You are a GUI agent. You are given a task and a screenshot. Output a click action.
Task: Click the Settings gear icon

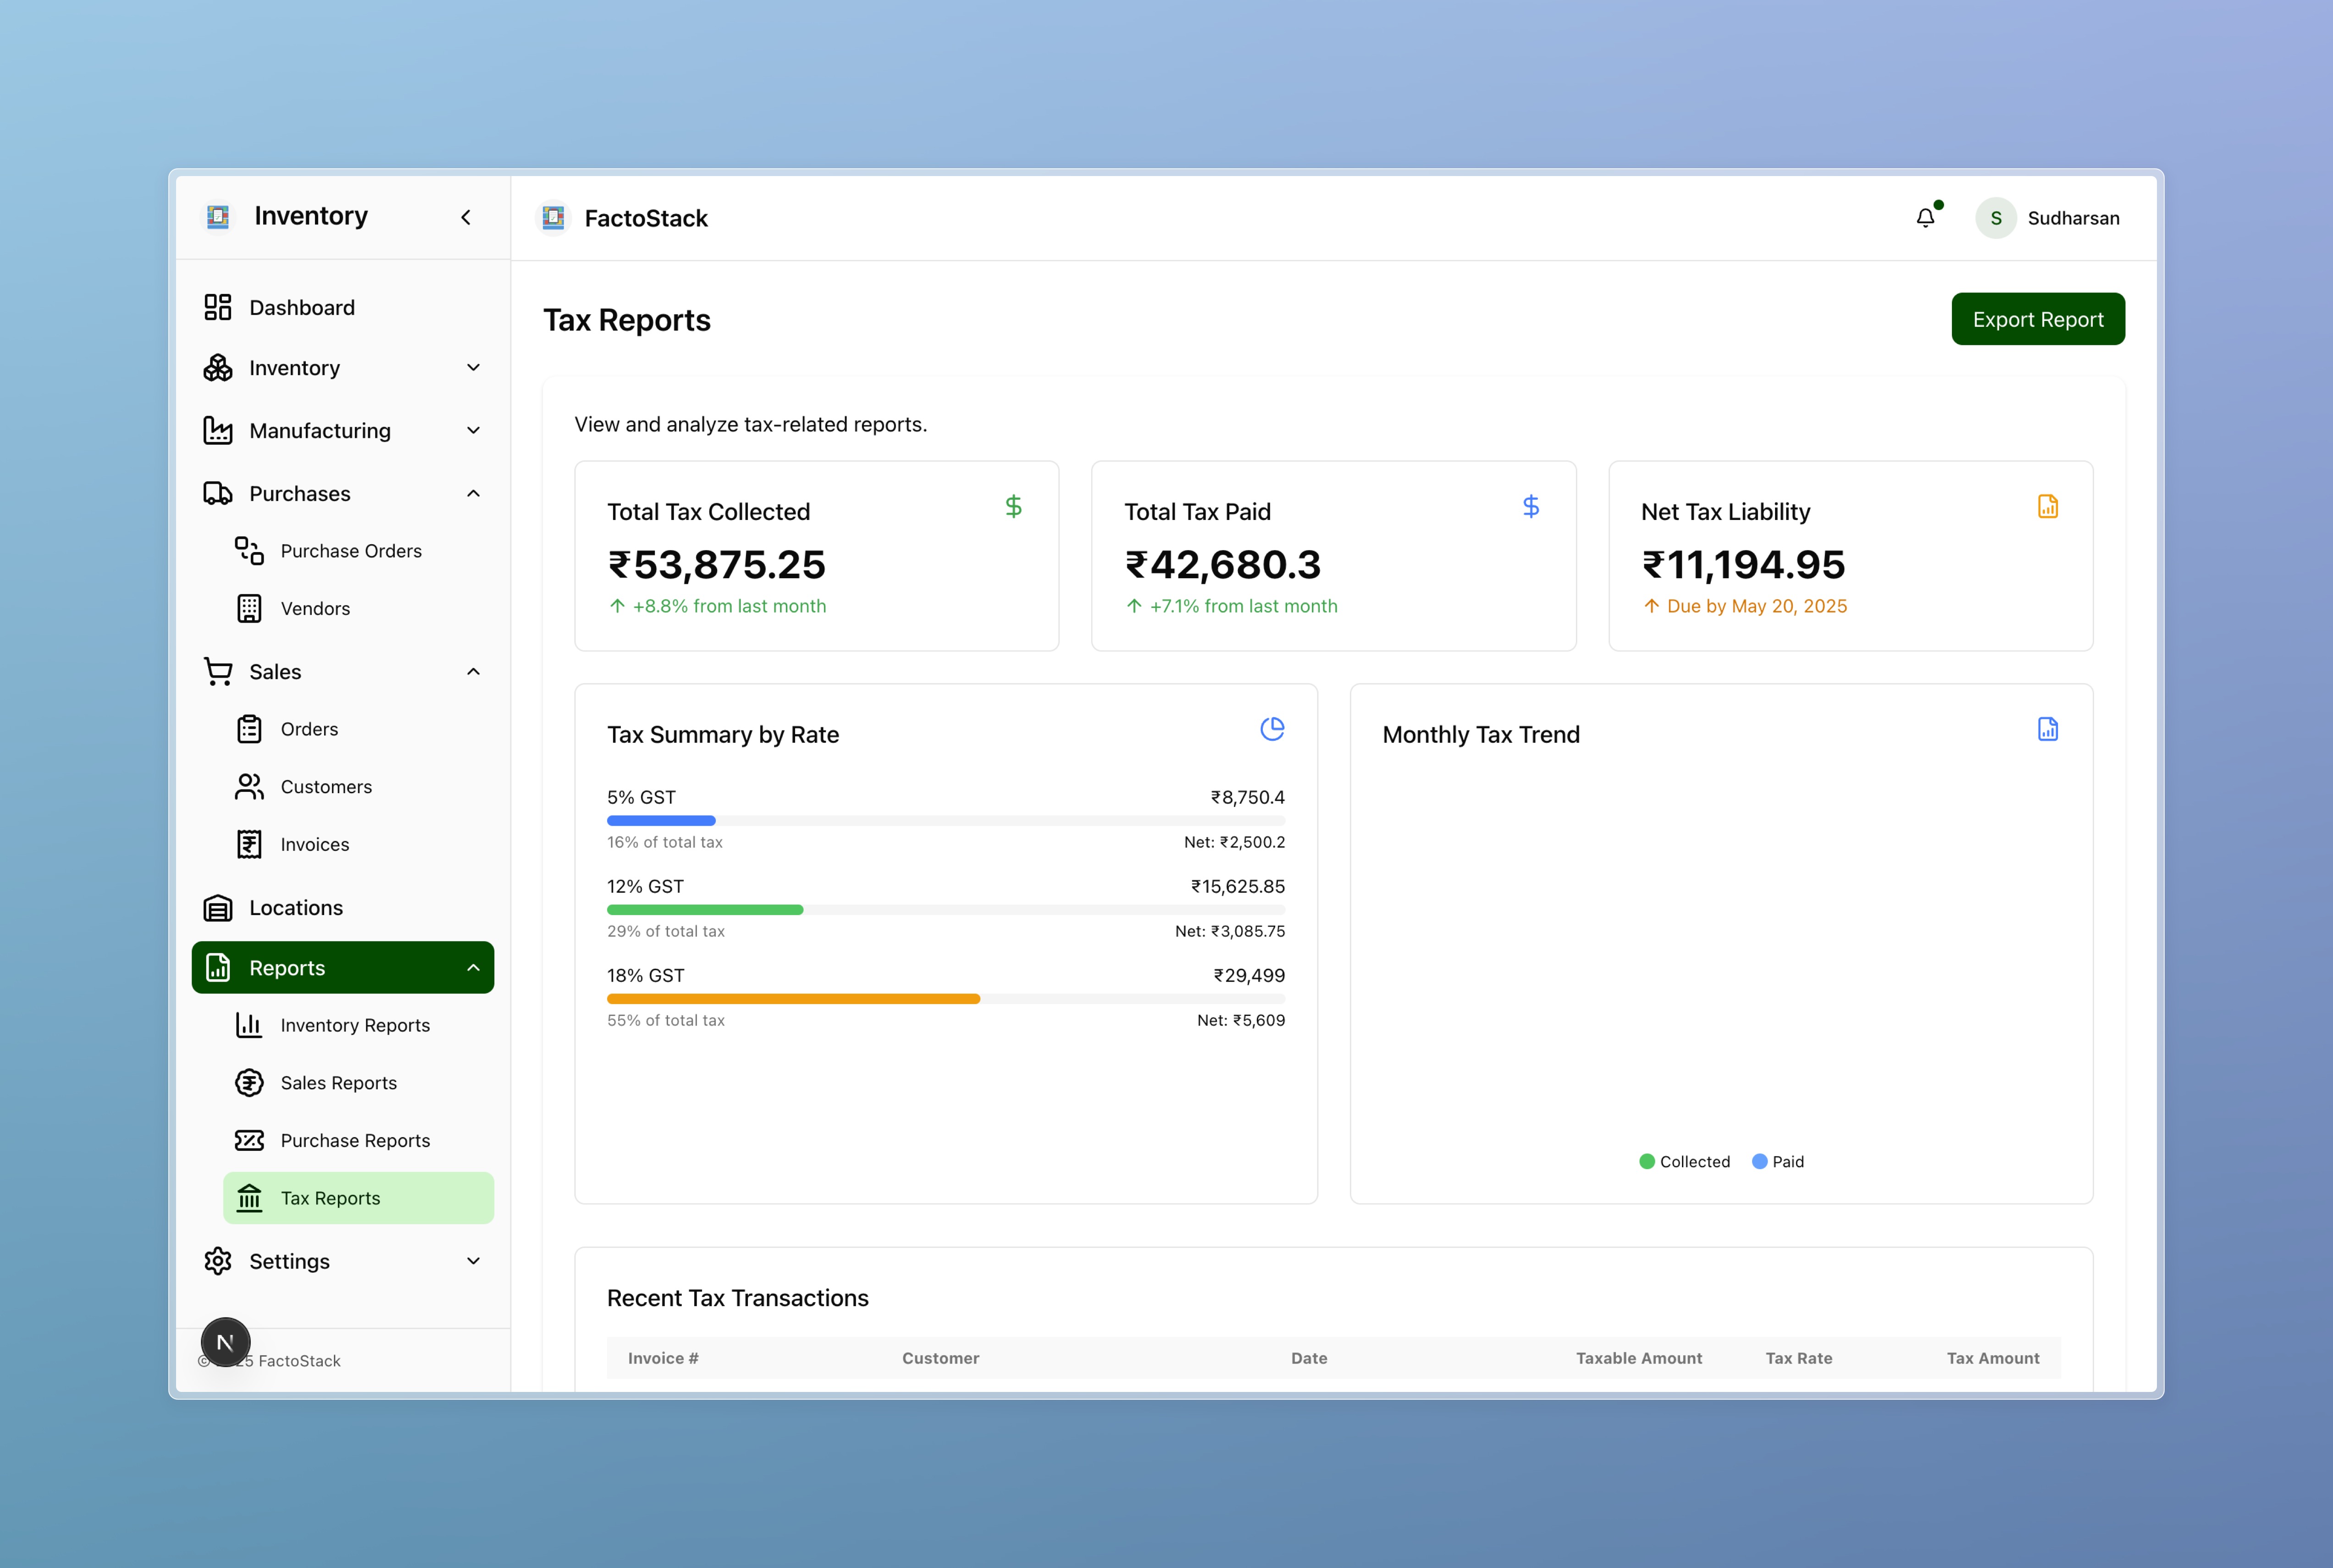[x=218, y=1261]
